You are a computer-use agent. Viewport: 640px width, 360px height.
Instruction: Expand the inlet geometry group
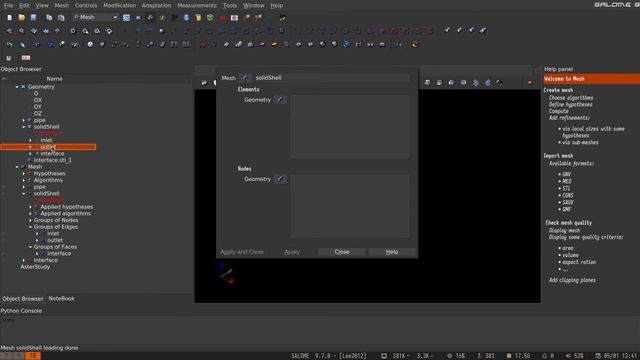click(x=30, y=140)
